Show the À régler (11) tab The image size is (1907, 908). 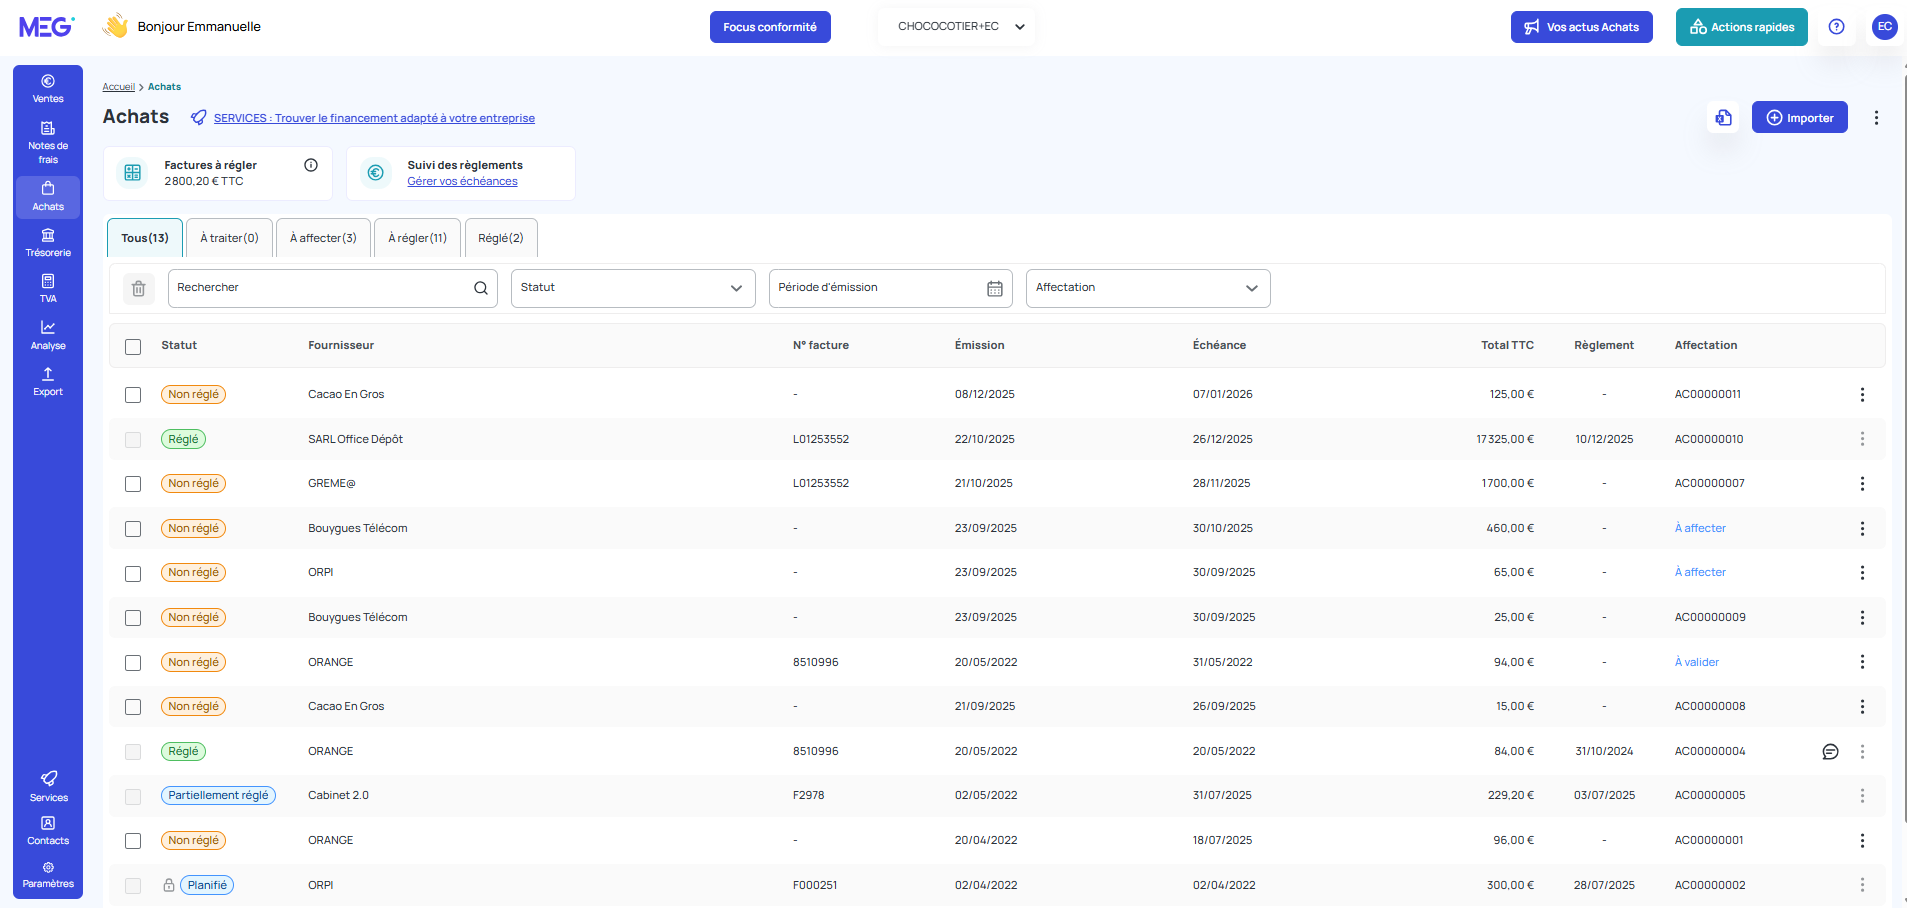[x=417, y=238]
